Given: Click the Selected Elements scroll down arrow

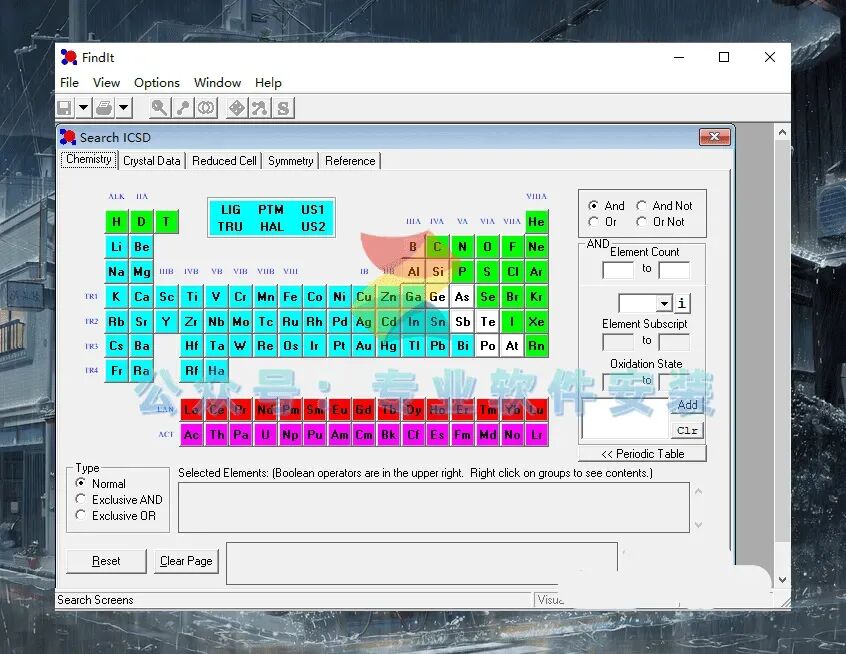Looking at the screenshot, I should point(698,524).
